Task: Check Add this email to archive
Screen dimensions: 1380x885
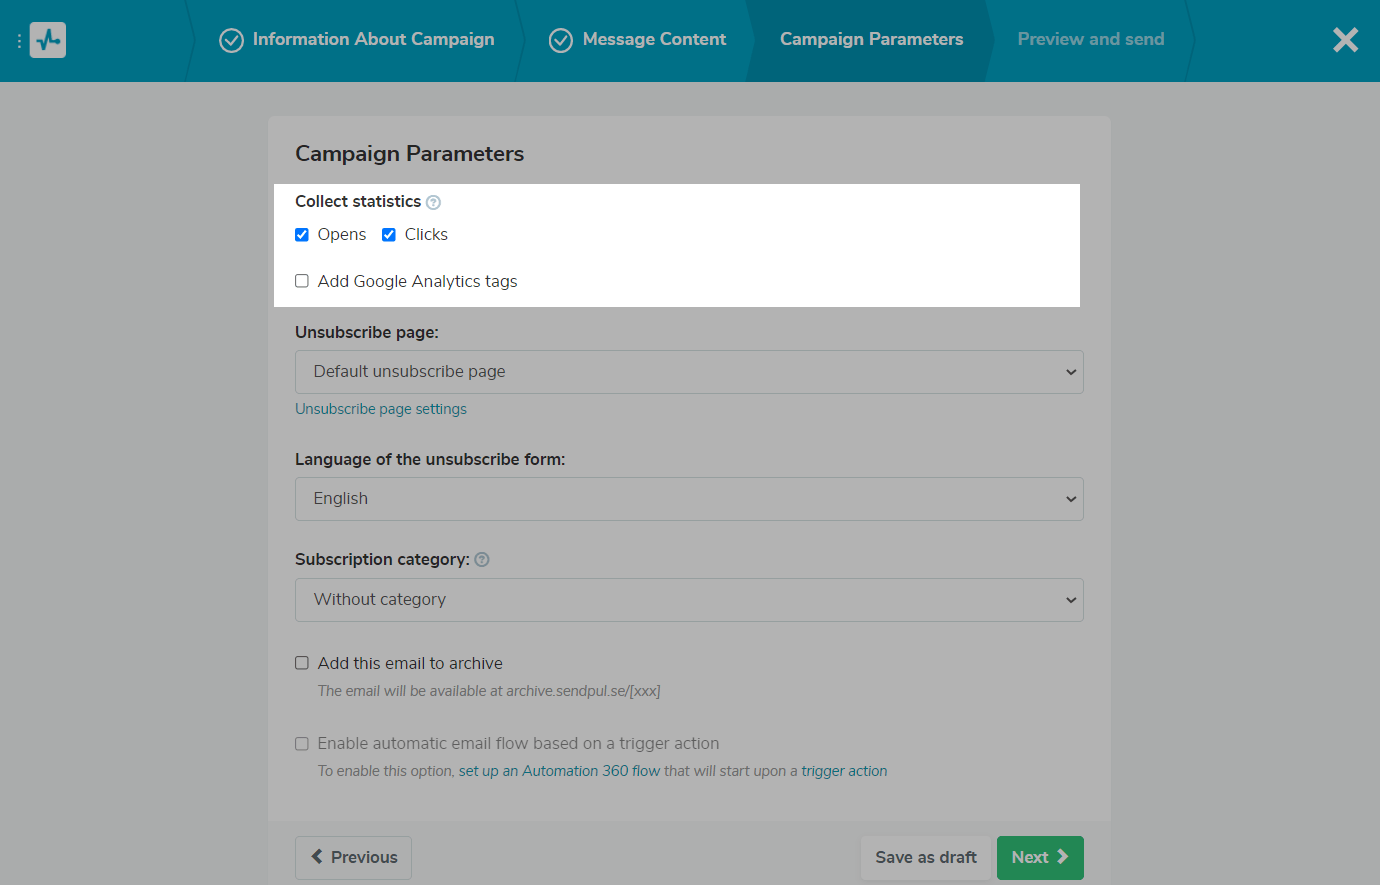Action: click(x=302, y=663)
